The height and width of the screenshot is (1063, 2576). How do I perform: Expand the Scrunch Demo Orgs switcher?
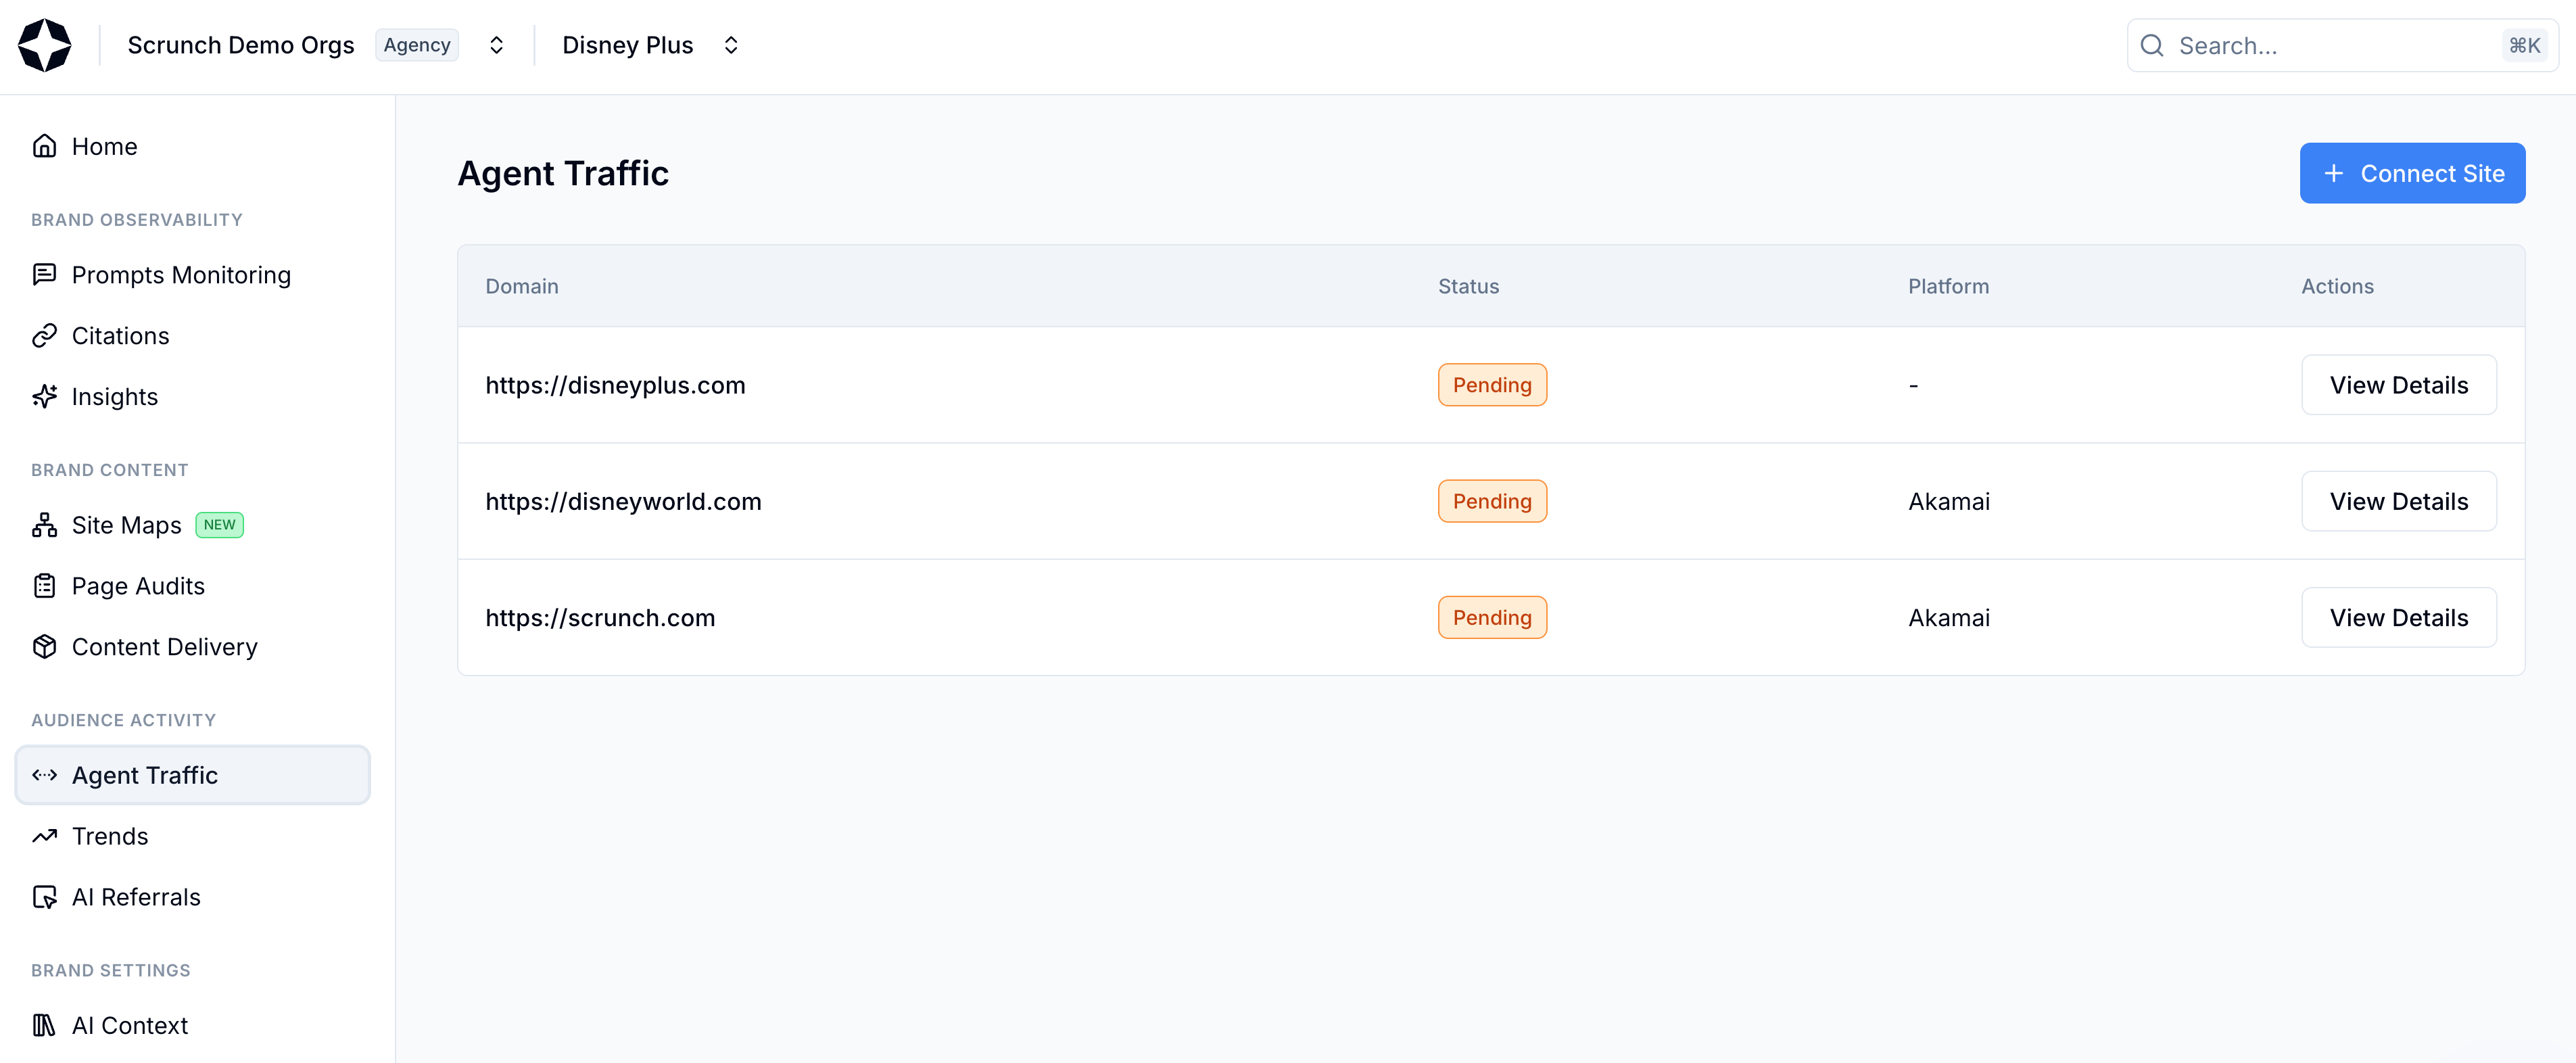point(496,45)
